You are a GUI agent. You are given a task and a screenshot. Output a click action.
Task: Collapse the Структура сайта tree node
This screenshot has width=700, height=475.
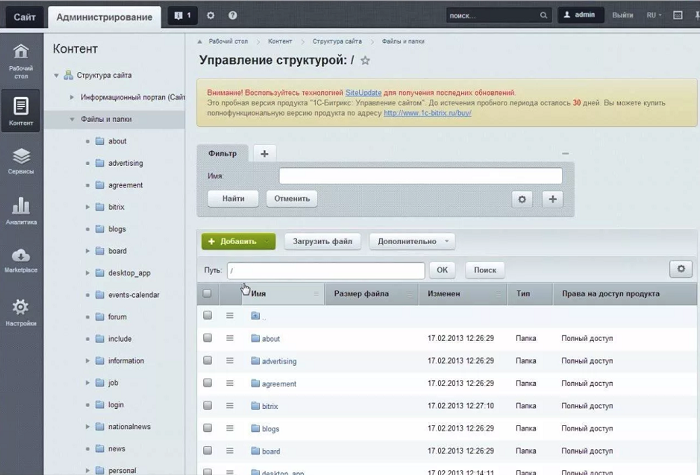tap(56, 75)
